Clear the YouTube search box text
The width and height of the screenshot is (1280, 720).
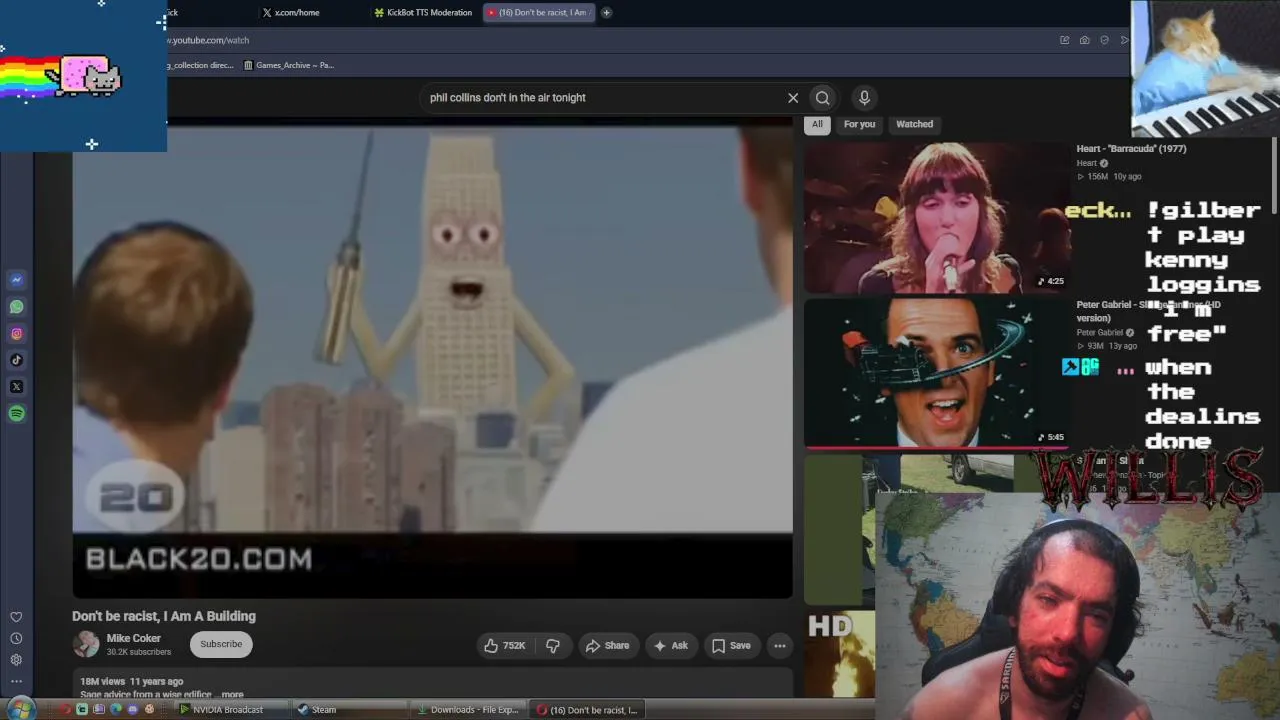click(x=793, y=98)
